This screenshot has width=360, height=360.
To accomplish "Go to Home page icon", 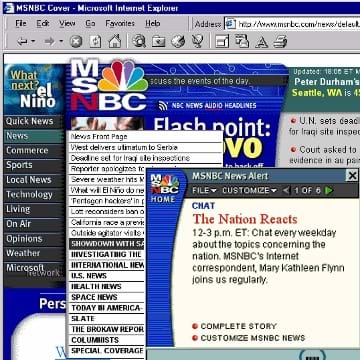I will [115, 41].
